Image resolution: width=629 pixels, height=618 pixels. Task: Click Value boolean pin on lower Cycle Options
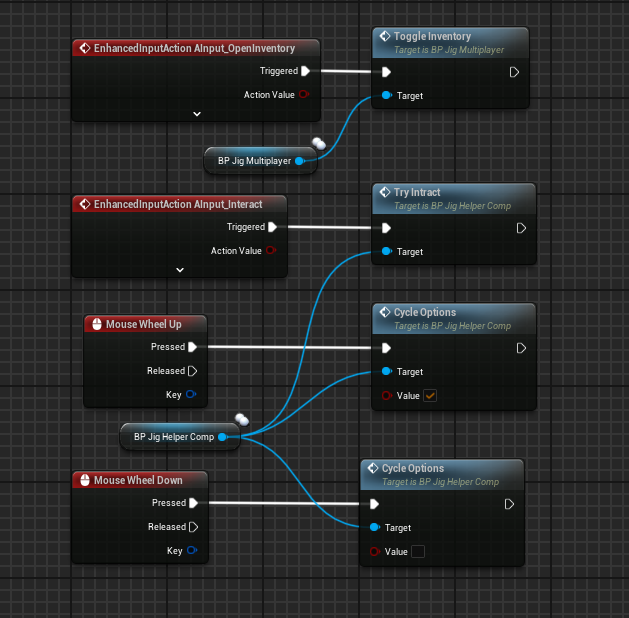click(375, 552)
